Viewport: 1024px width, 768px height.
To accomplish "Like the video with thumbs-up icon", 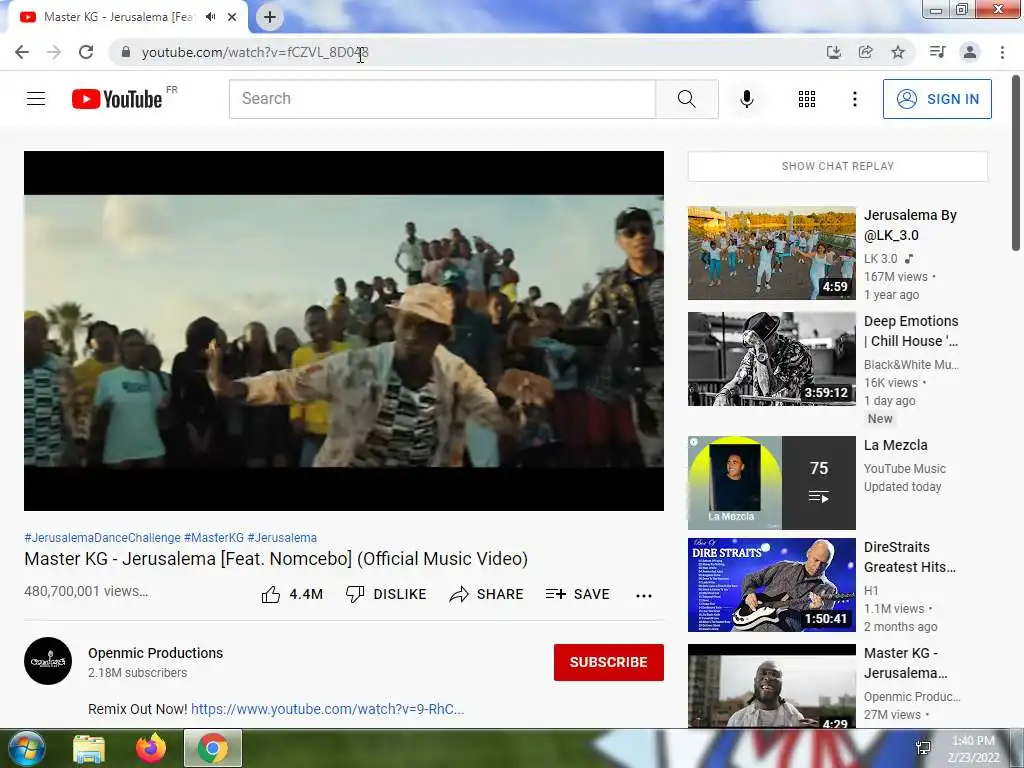I will click(271, 594).
